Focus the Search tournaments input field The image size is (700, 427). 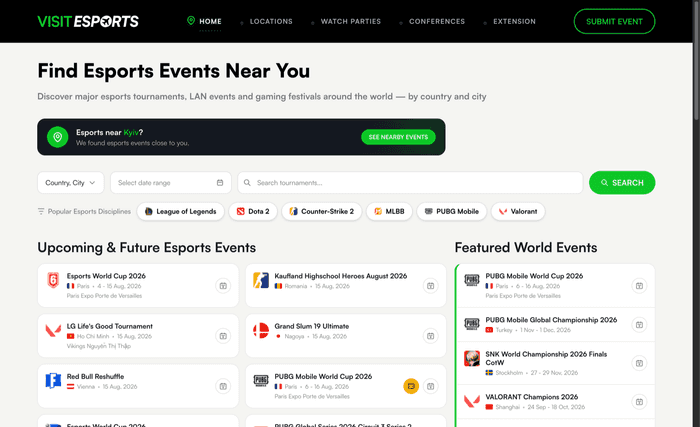[x=410, y=183]
